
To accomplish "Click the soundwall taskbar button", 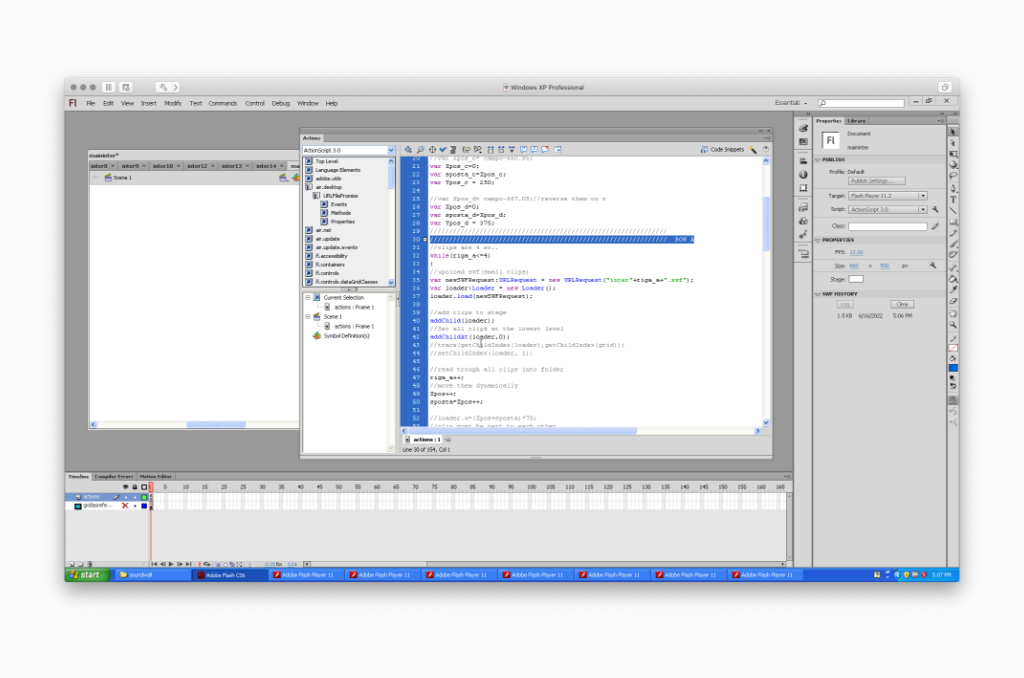I will pos(153,575).
